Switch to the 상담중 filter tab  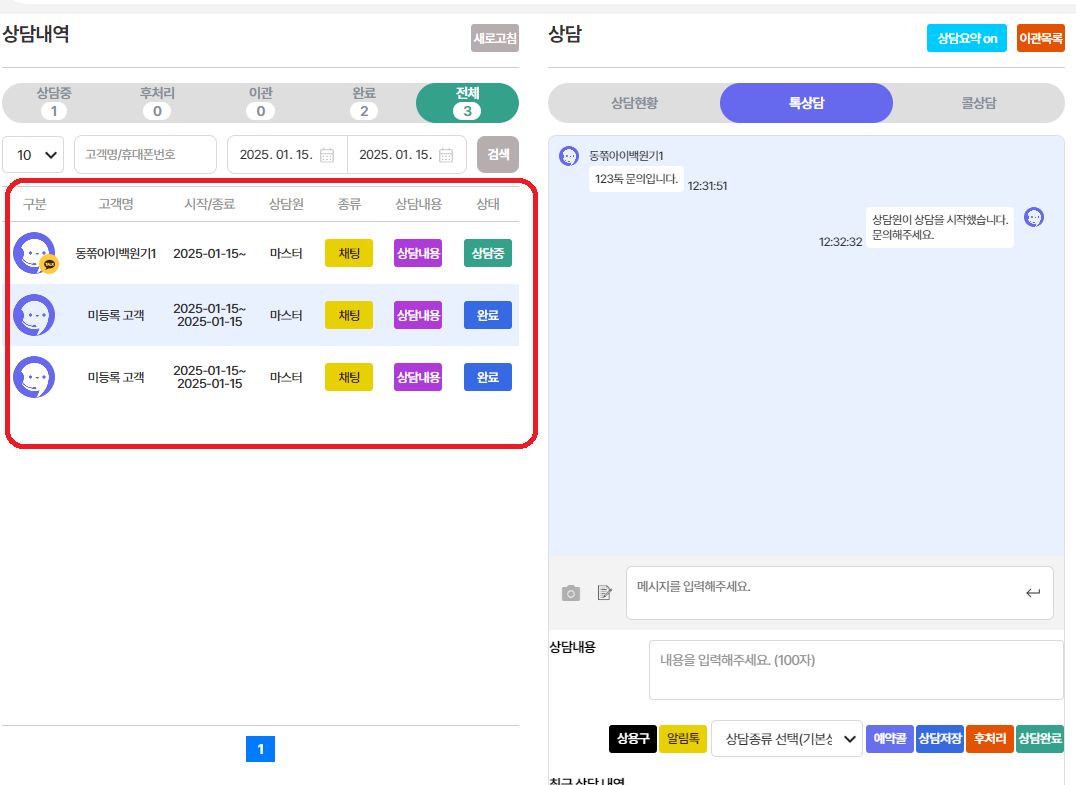[x=54, y=102]
